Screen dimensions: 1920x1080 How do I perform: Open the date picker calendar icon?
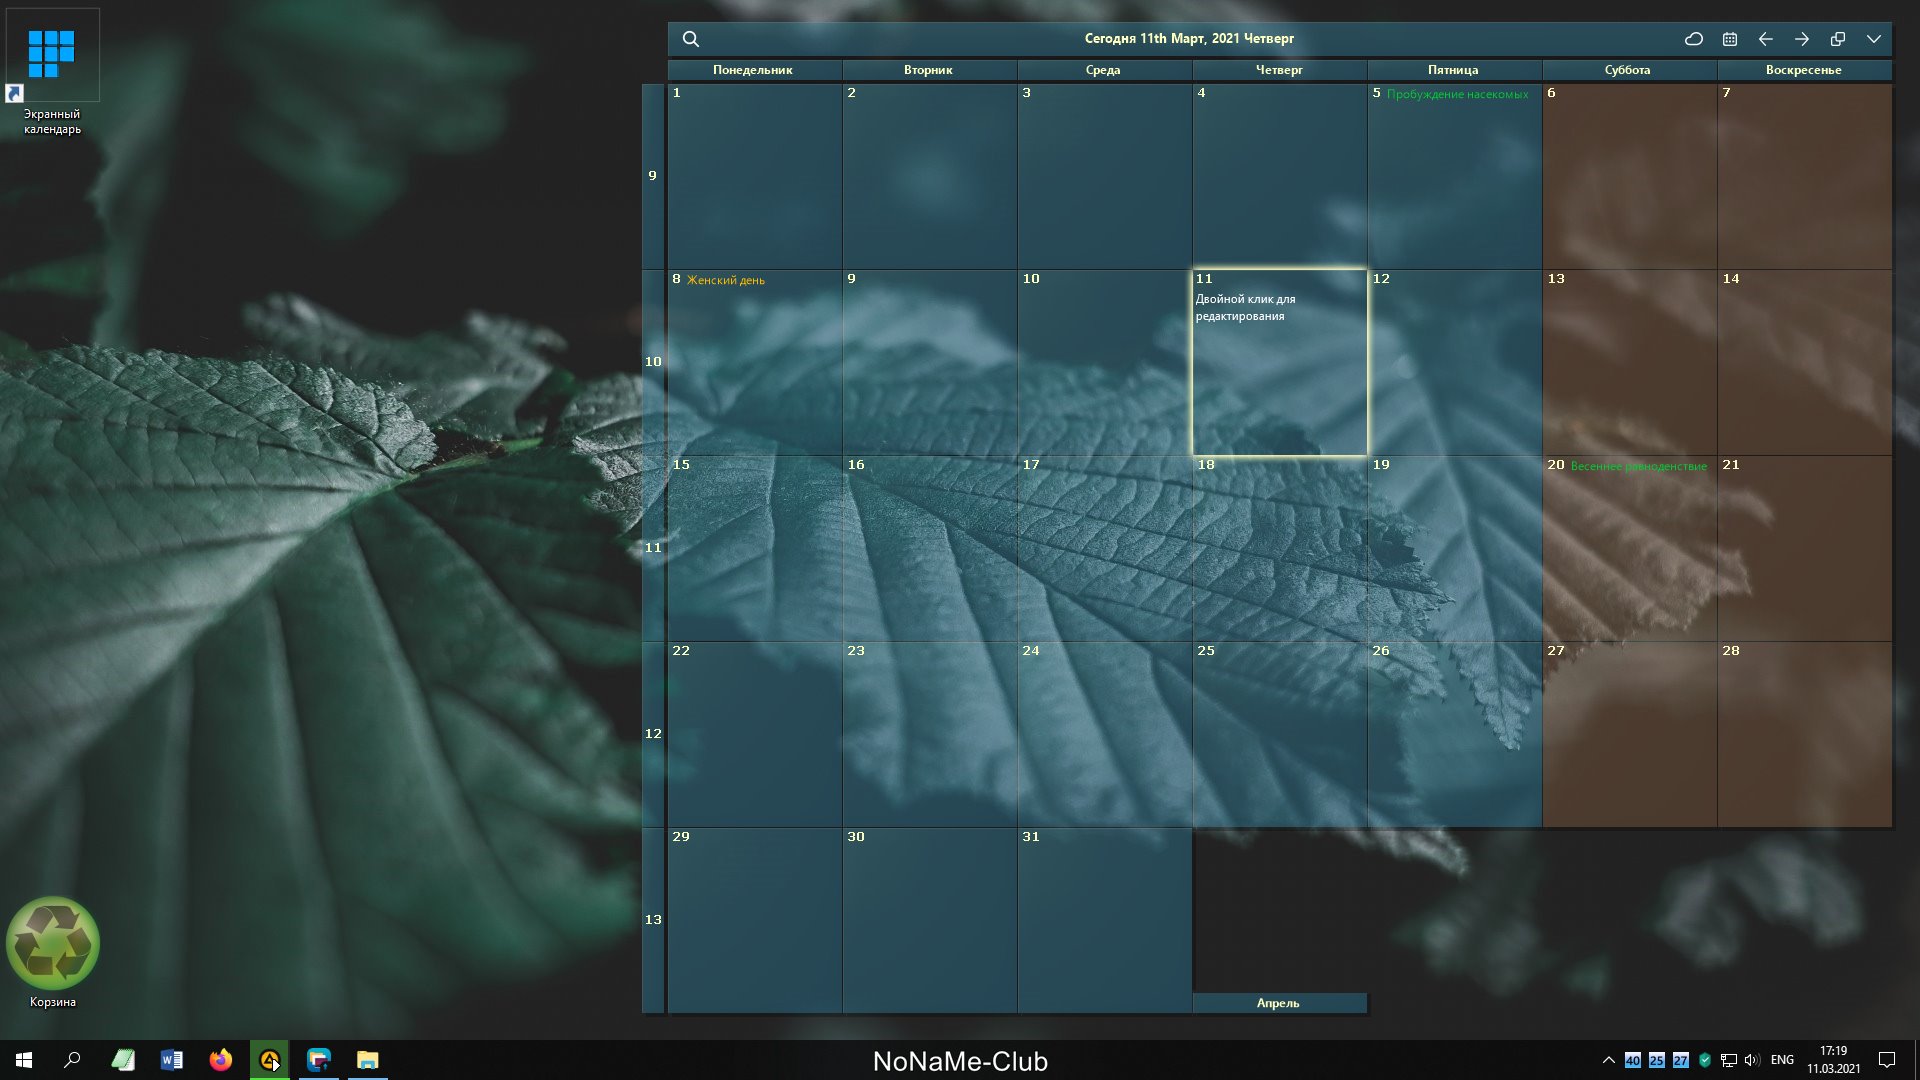1730,39
